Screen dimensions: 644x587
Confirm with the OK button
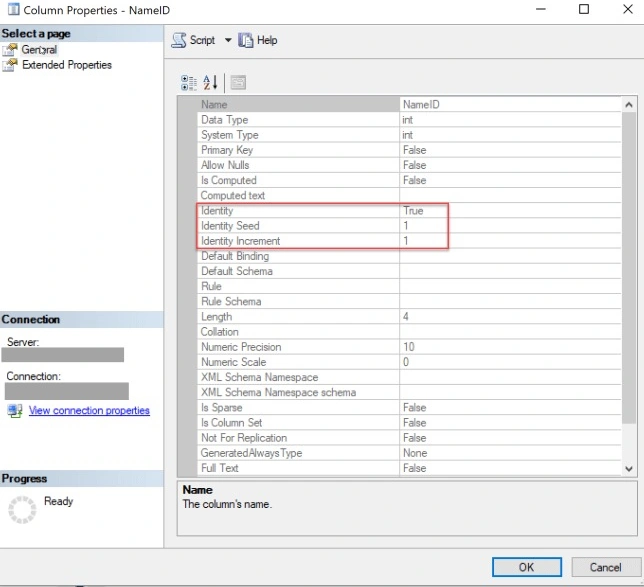[x=527, y=567]
